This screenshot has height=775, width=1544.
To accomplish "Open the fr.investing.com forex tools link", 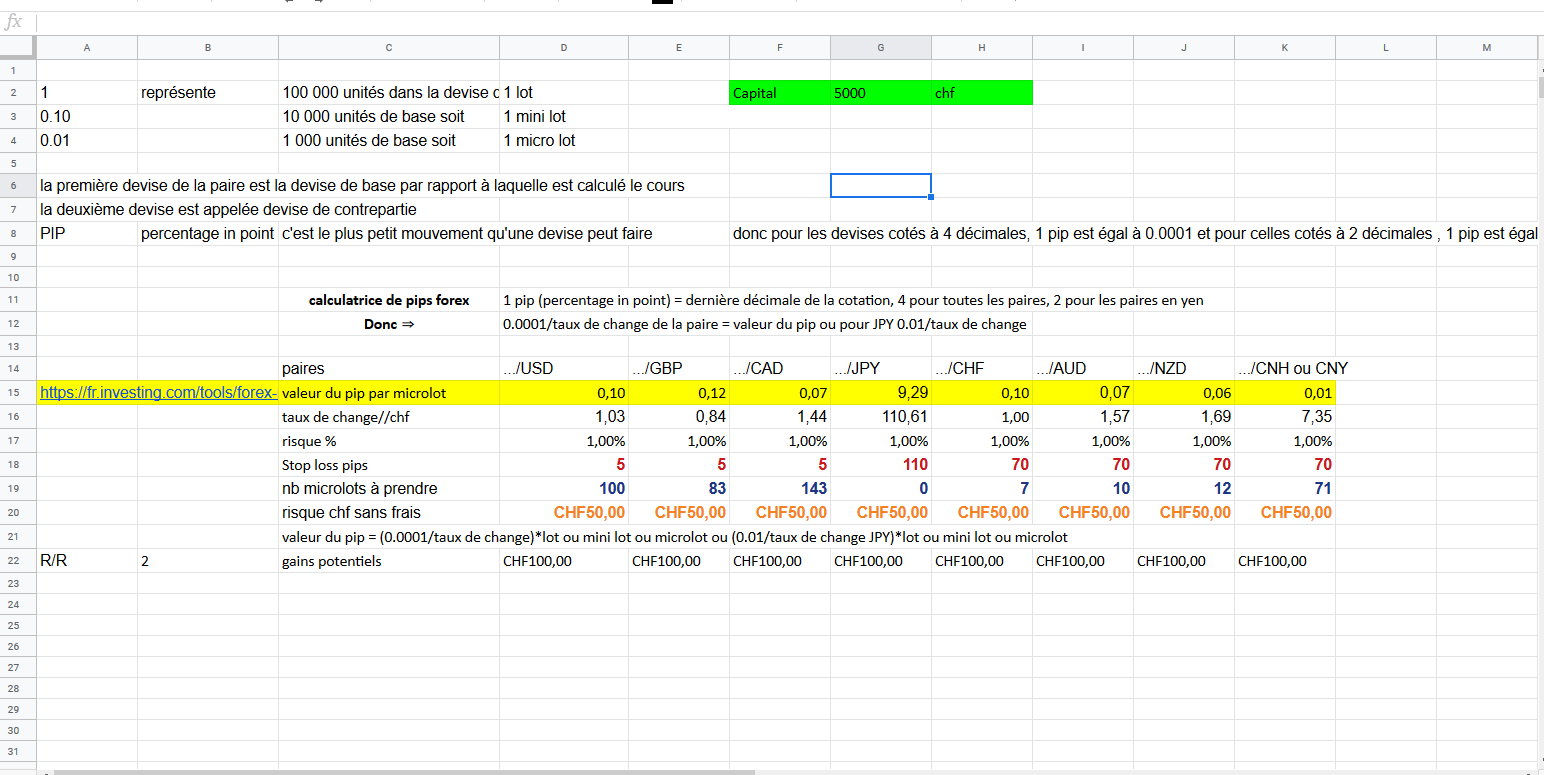I will [158, 393].
